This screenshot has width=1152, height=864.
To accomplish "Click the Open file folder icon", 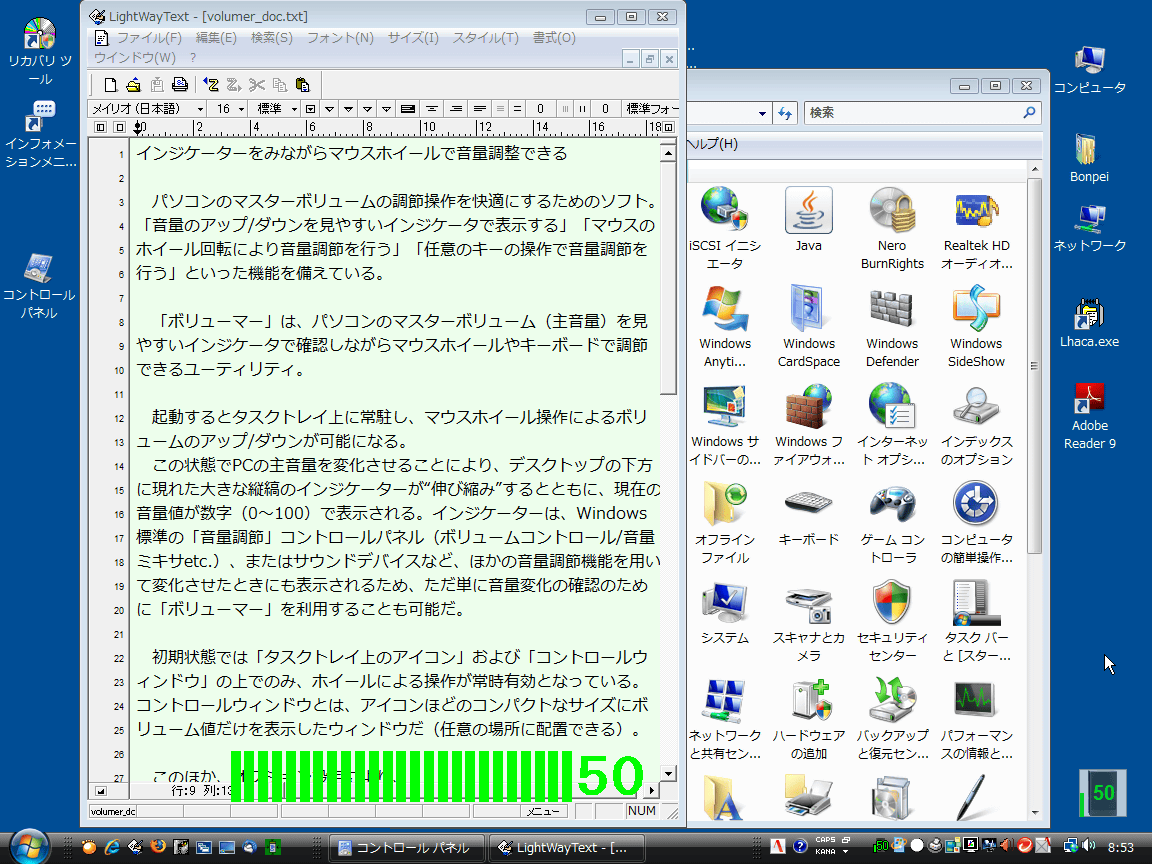I will pos(133,85).
